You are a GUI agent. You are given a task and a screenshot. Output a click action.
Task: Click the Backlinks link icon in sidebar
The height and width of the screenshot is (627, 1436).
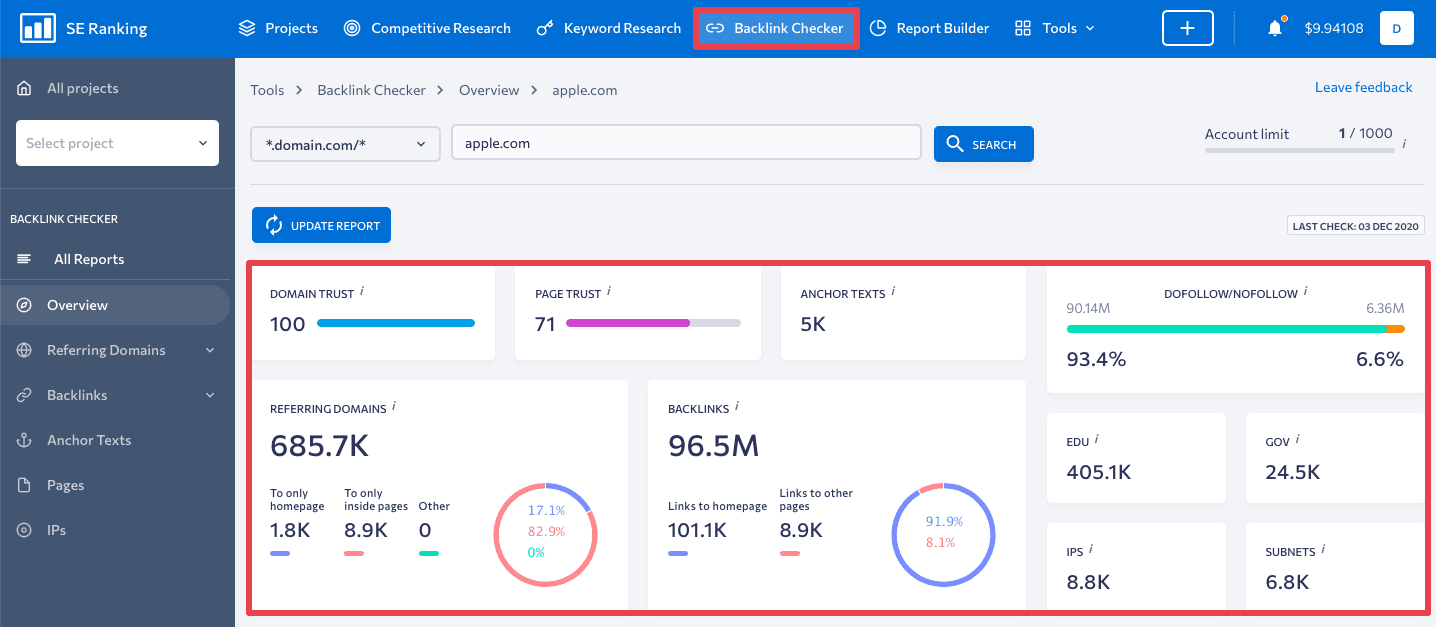[24, 395]
